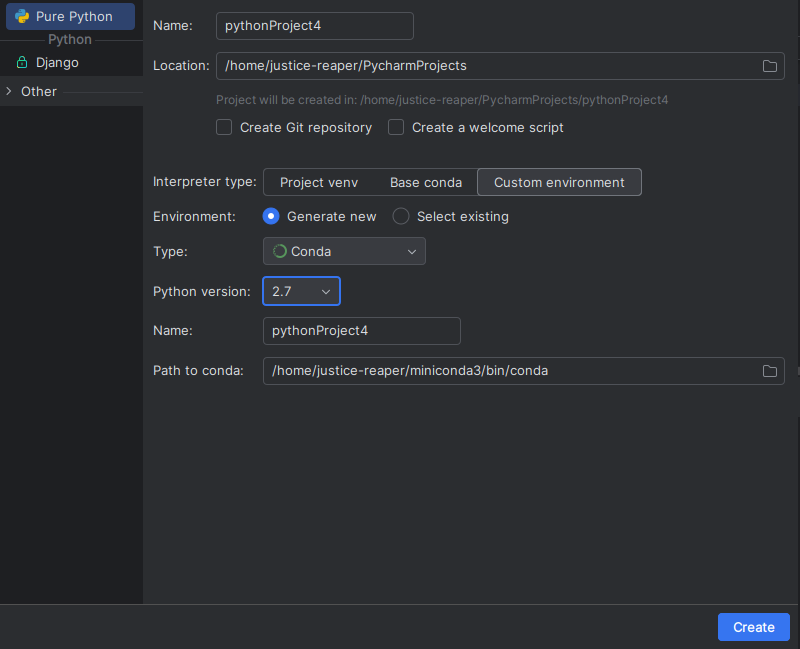Edit the Path to conda field

tap(523, 371)
